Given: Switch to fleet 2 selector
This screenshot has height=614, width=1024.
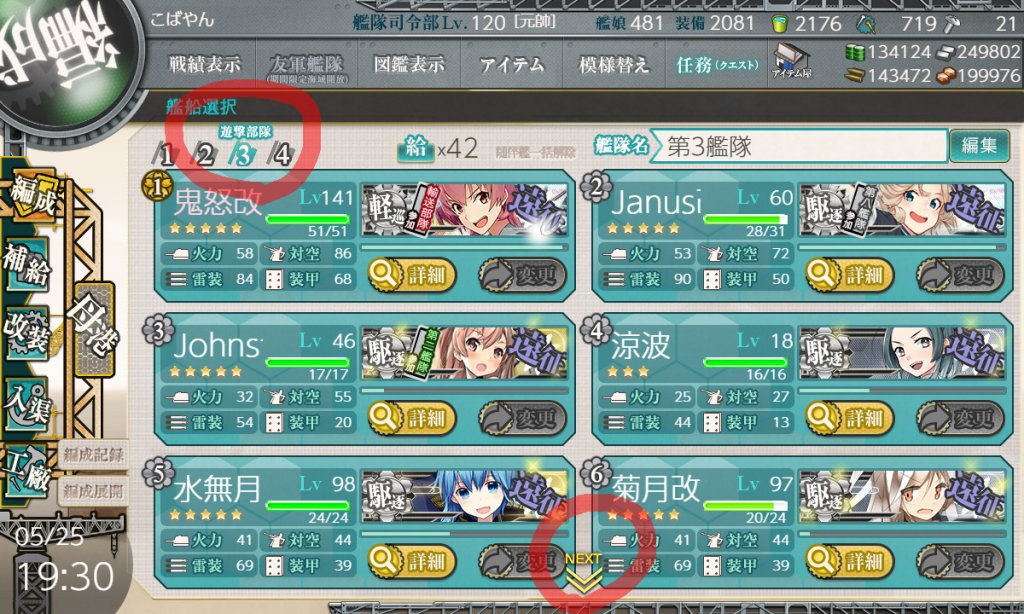Looking at the screenshot, I should (x=204, y=155).
